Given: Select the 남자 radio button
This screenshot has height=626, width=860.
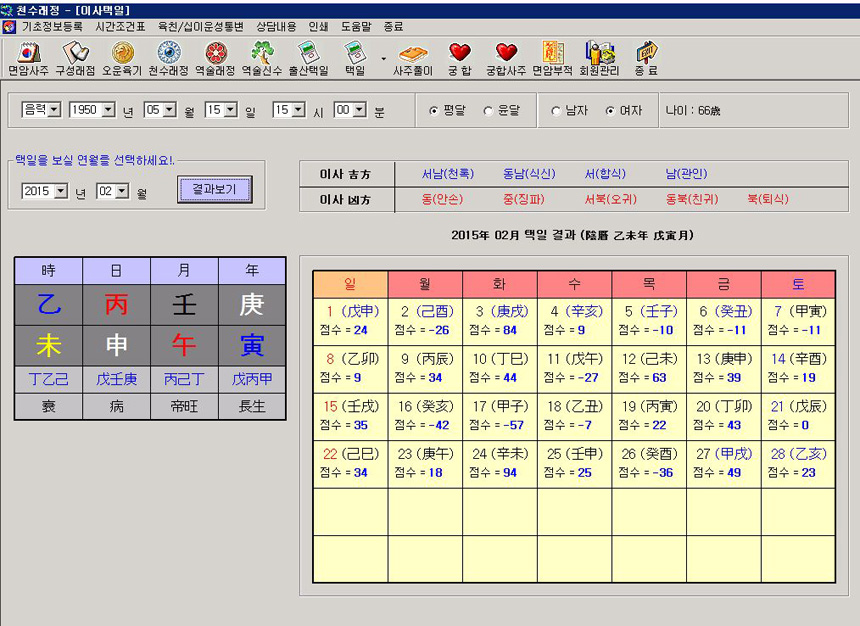Looking at the screenshot, I should pyautogui.click(x=556, y=111).
